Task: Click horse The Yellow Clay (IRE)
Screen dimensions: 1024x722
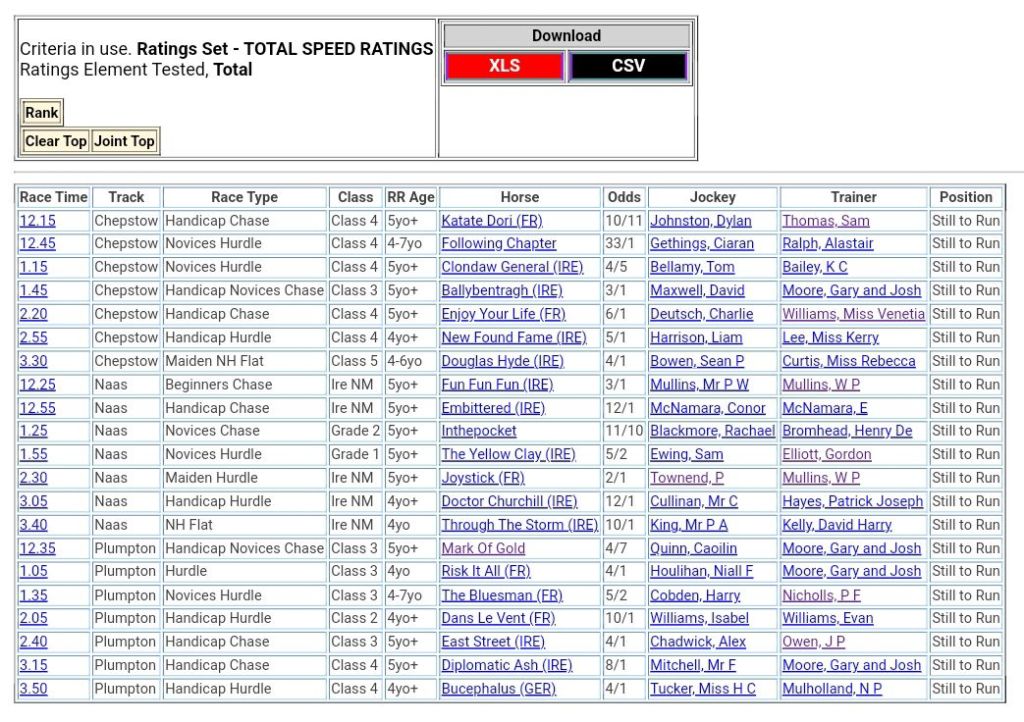Action: coord(508,454)
